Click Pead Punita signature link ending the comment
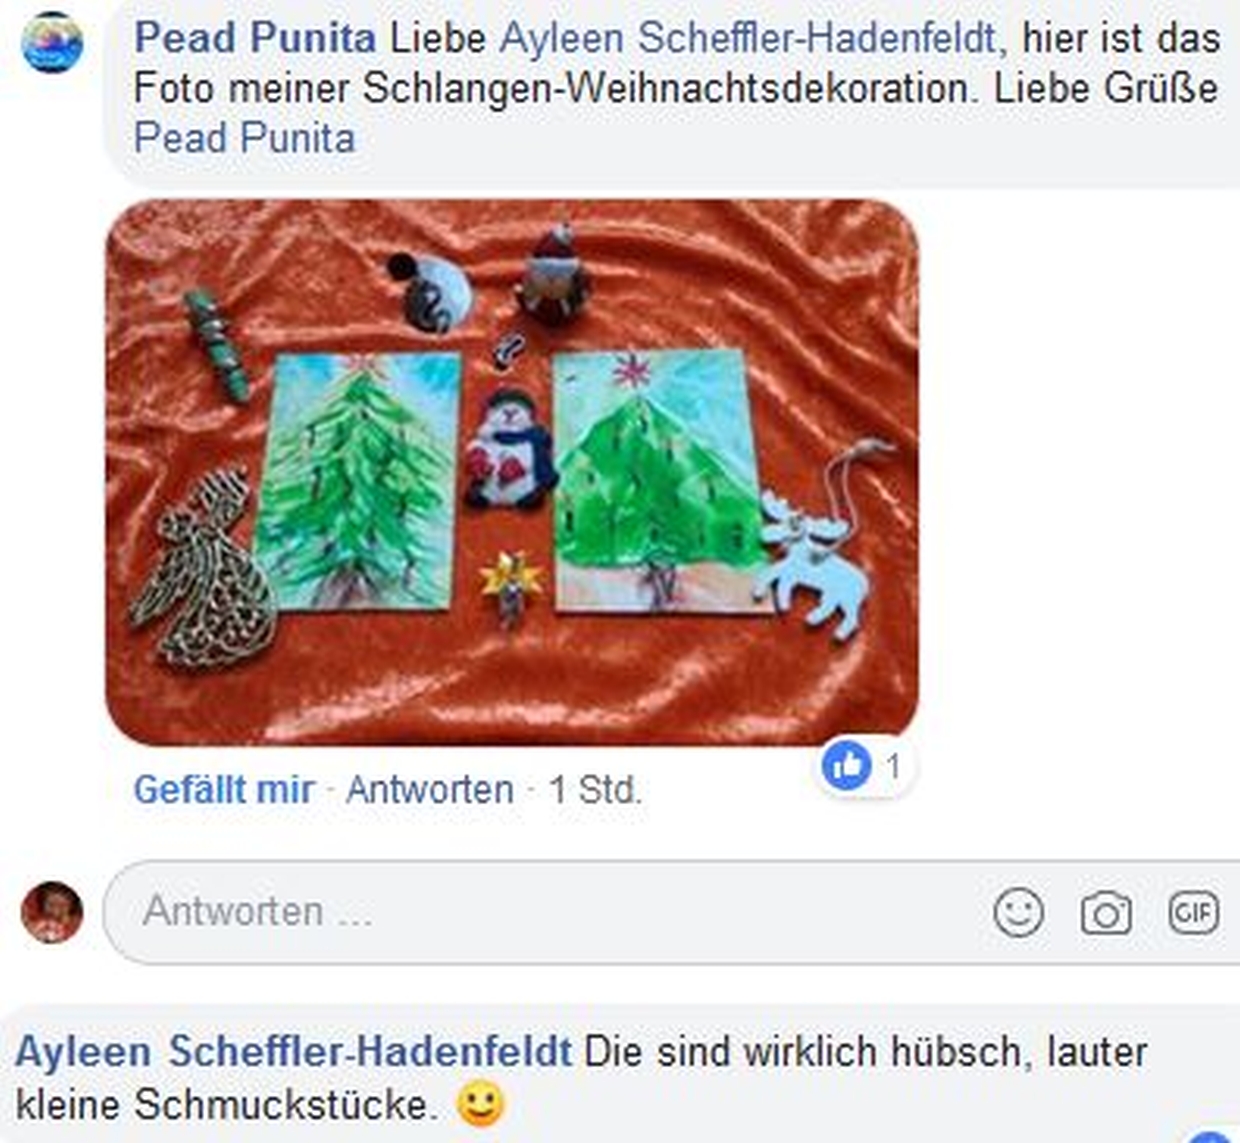Image resolution: width=1240 pixels, height=1143 pixels. click(x=244, y=138)
